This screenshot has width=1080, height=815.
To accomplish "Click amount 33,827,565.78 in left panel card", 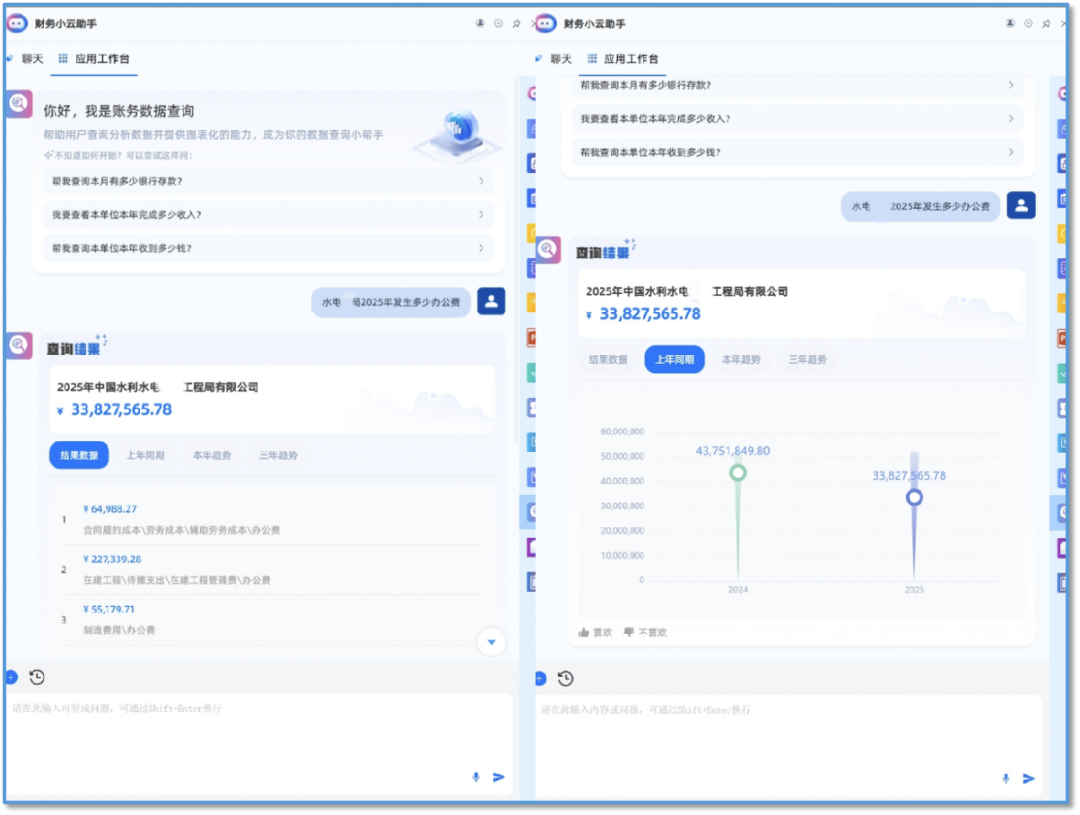I will click(x=121, y=410).
